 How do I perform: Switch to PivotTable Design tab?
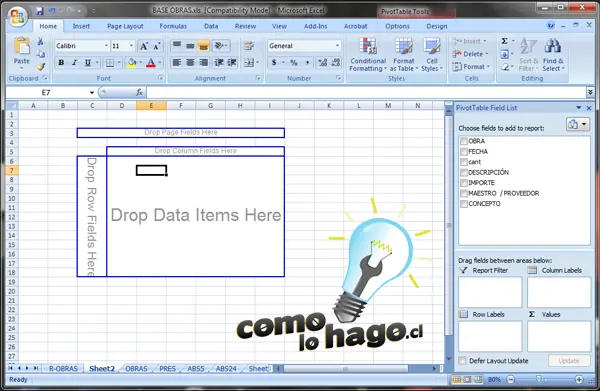[437, 26]
